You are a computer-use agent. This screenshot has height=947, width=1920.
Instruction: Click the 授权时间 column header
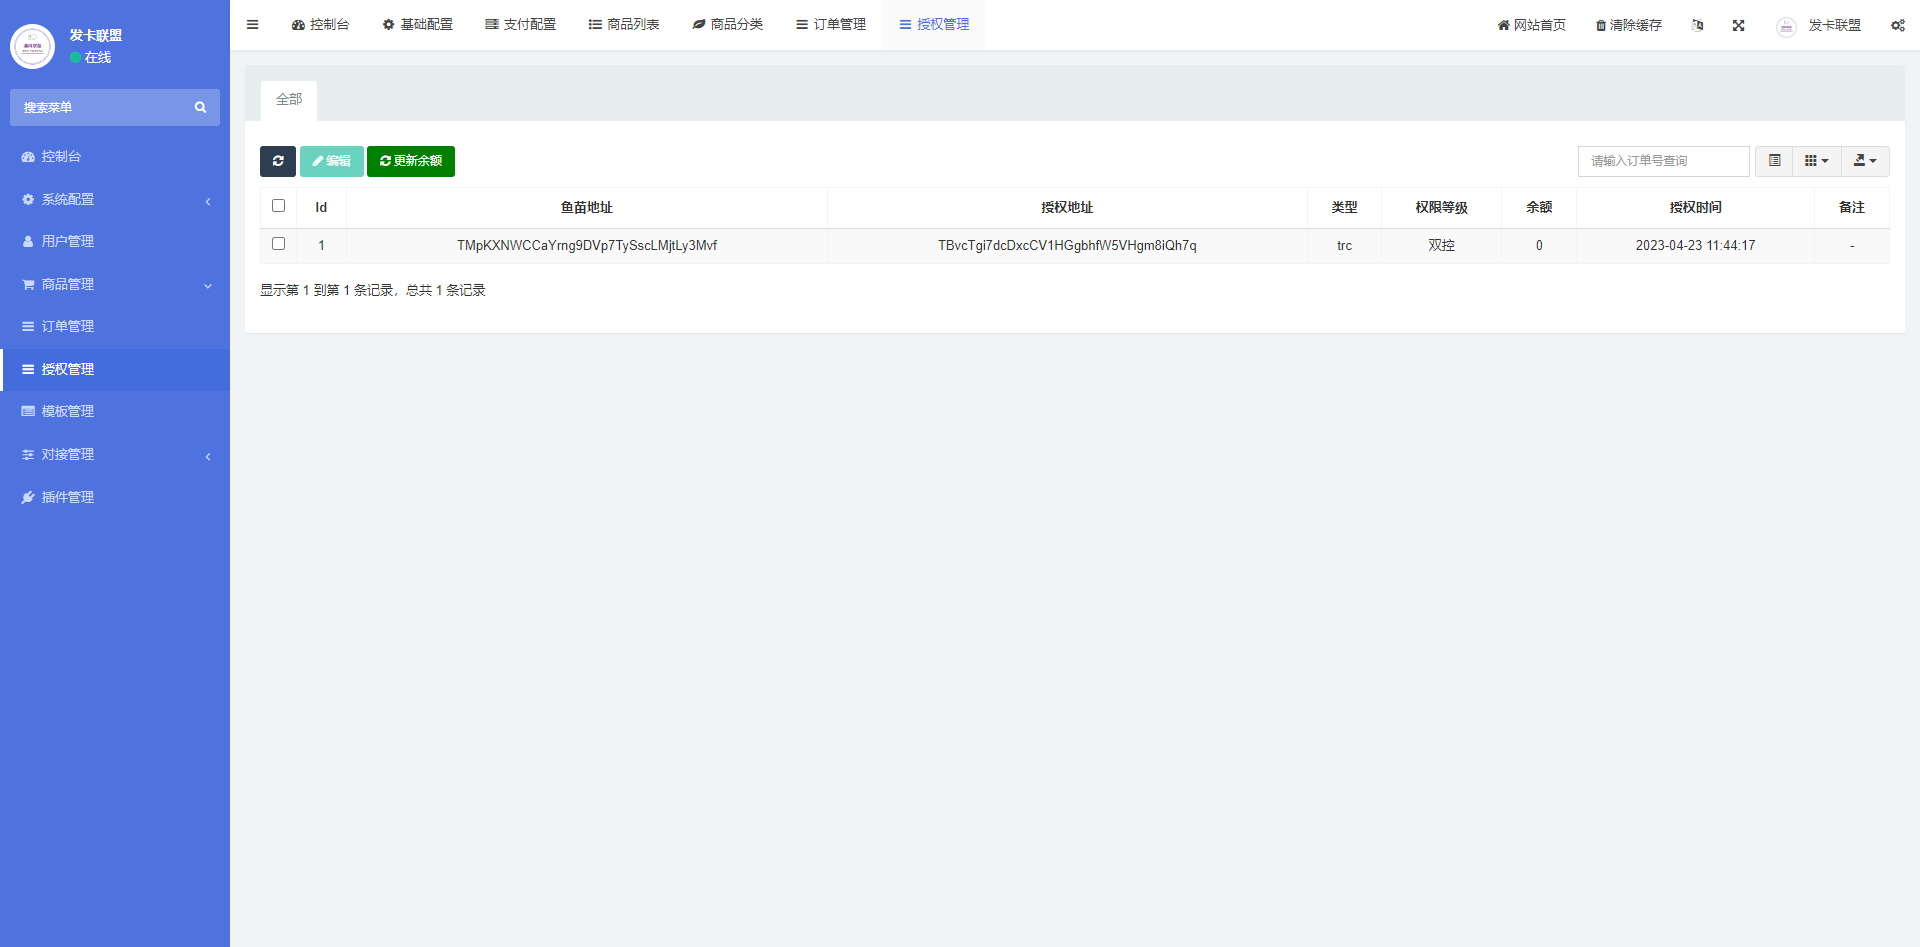[1695, 207]
